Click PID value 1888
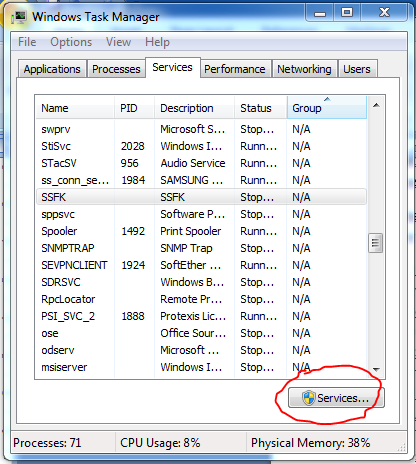 click(x=133, y=316)
